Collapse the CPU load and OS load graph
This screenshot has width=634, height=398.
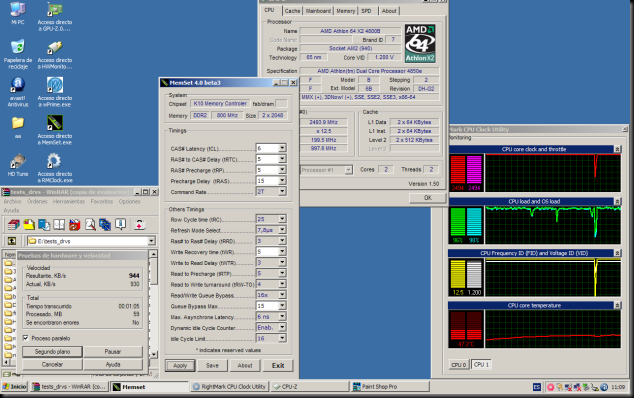[x=617, y=201]
